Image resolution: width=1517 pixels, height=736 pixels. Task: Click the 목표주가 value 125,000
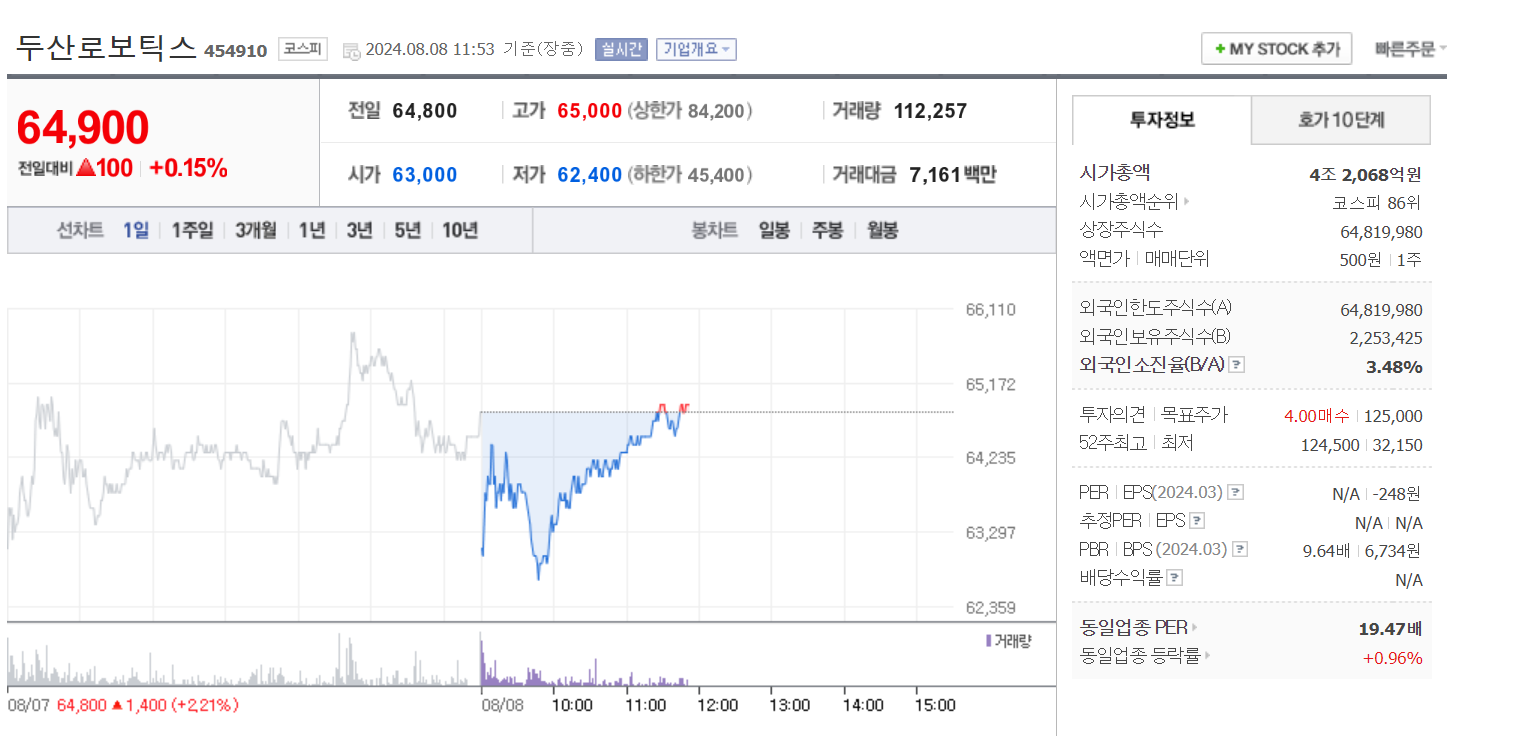pos(1392,416)
